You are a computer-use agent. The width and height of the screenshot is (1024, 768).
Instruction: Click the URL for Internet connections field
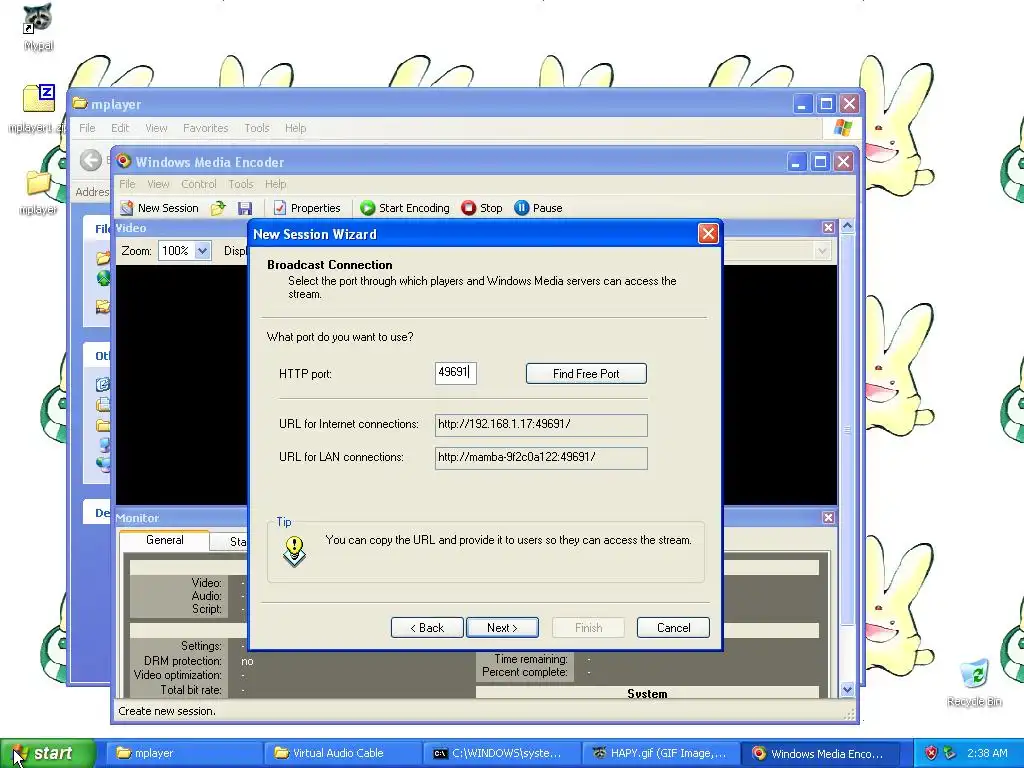[541, 424]
